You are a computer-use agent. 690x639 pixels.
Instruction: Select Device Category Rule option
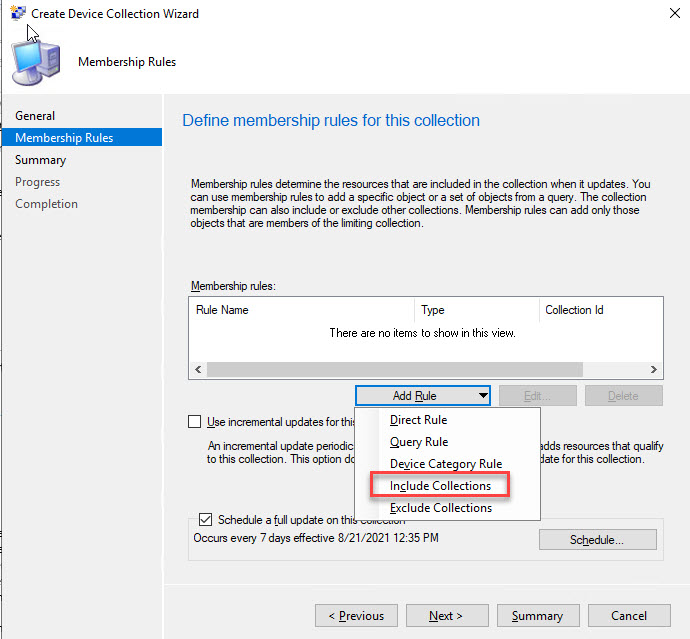[x=445, y=464]
